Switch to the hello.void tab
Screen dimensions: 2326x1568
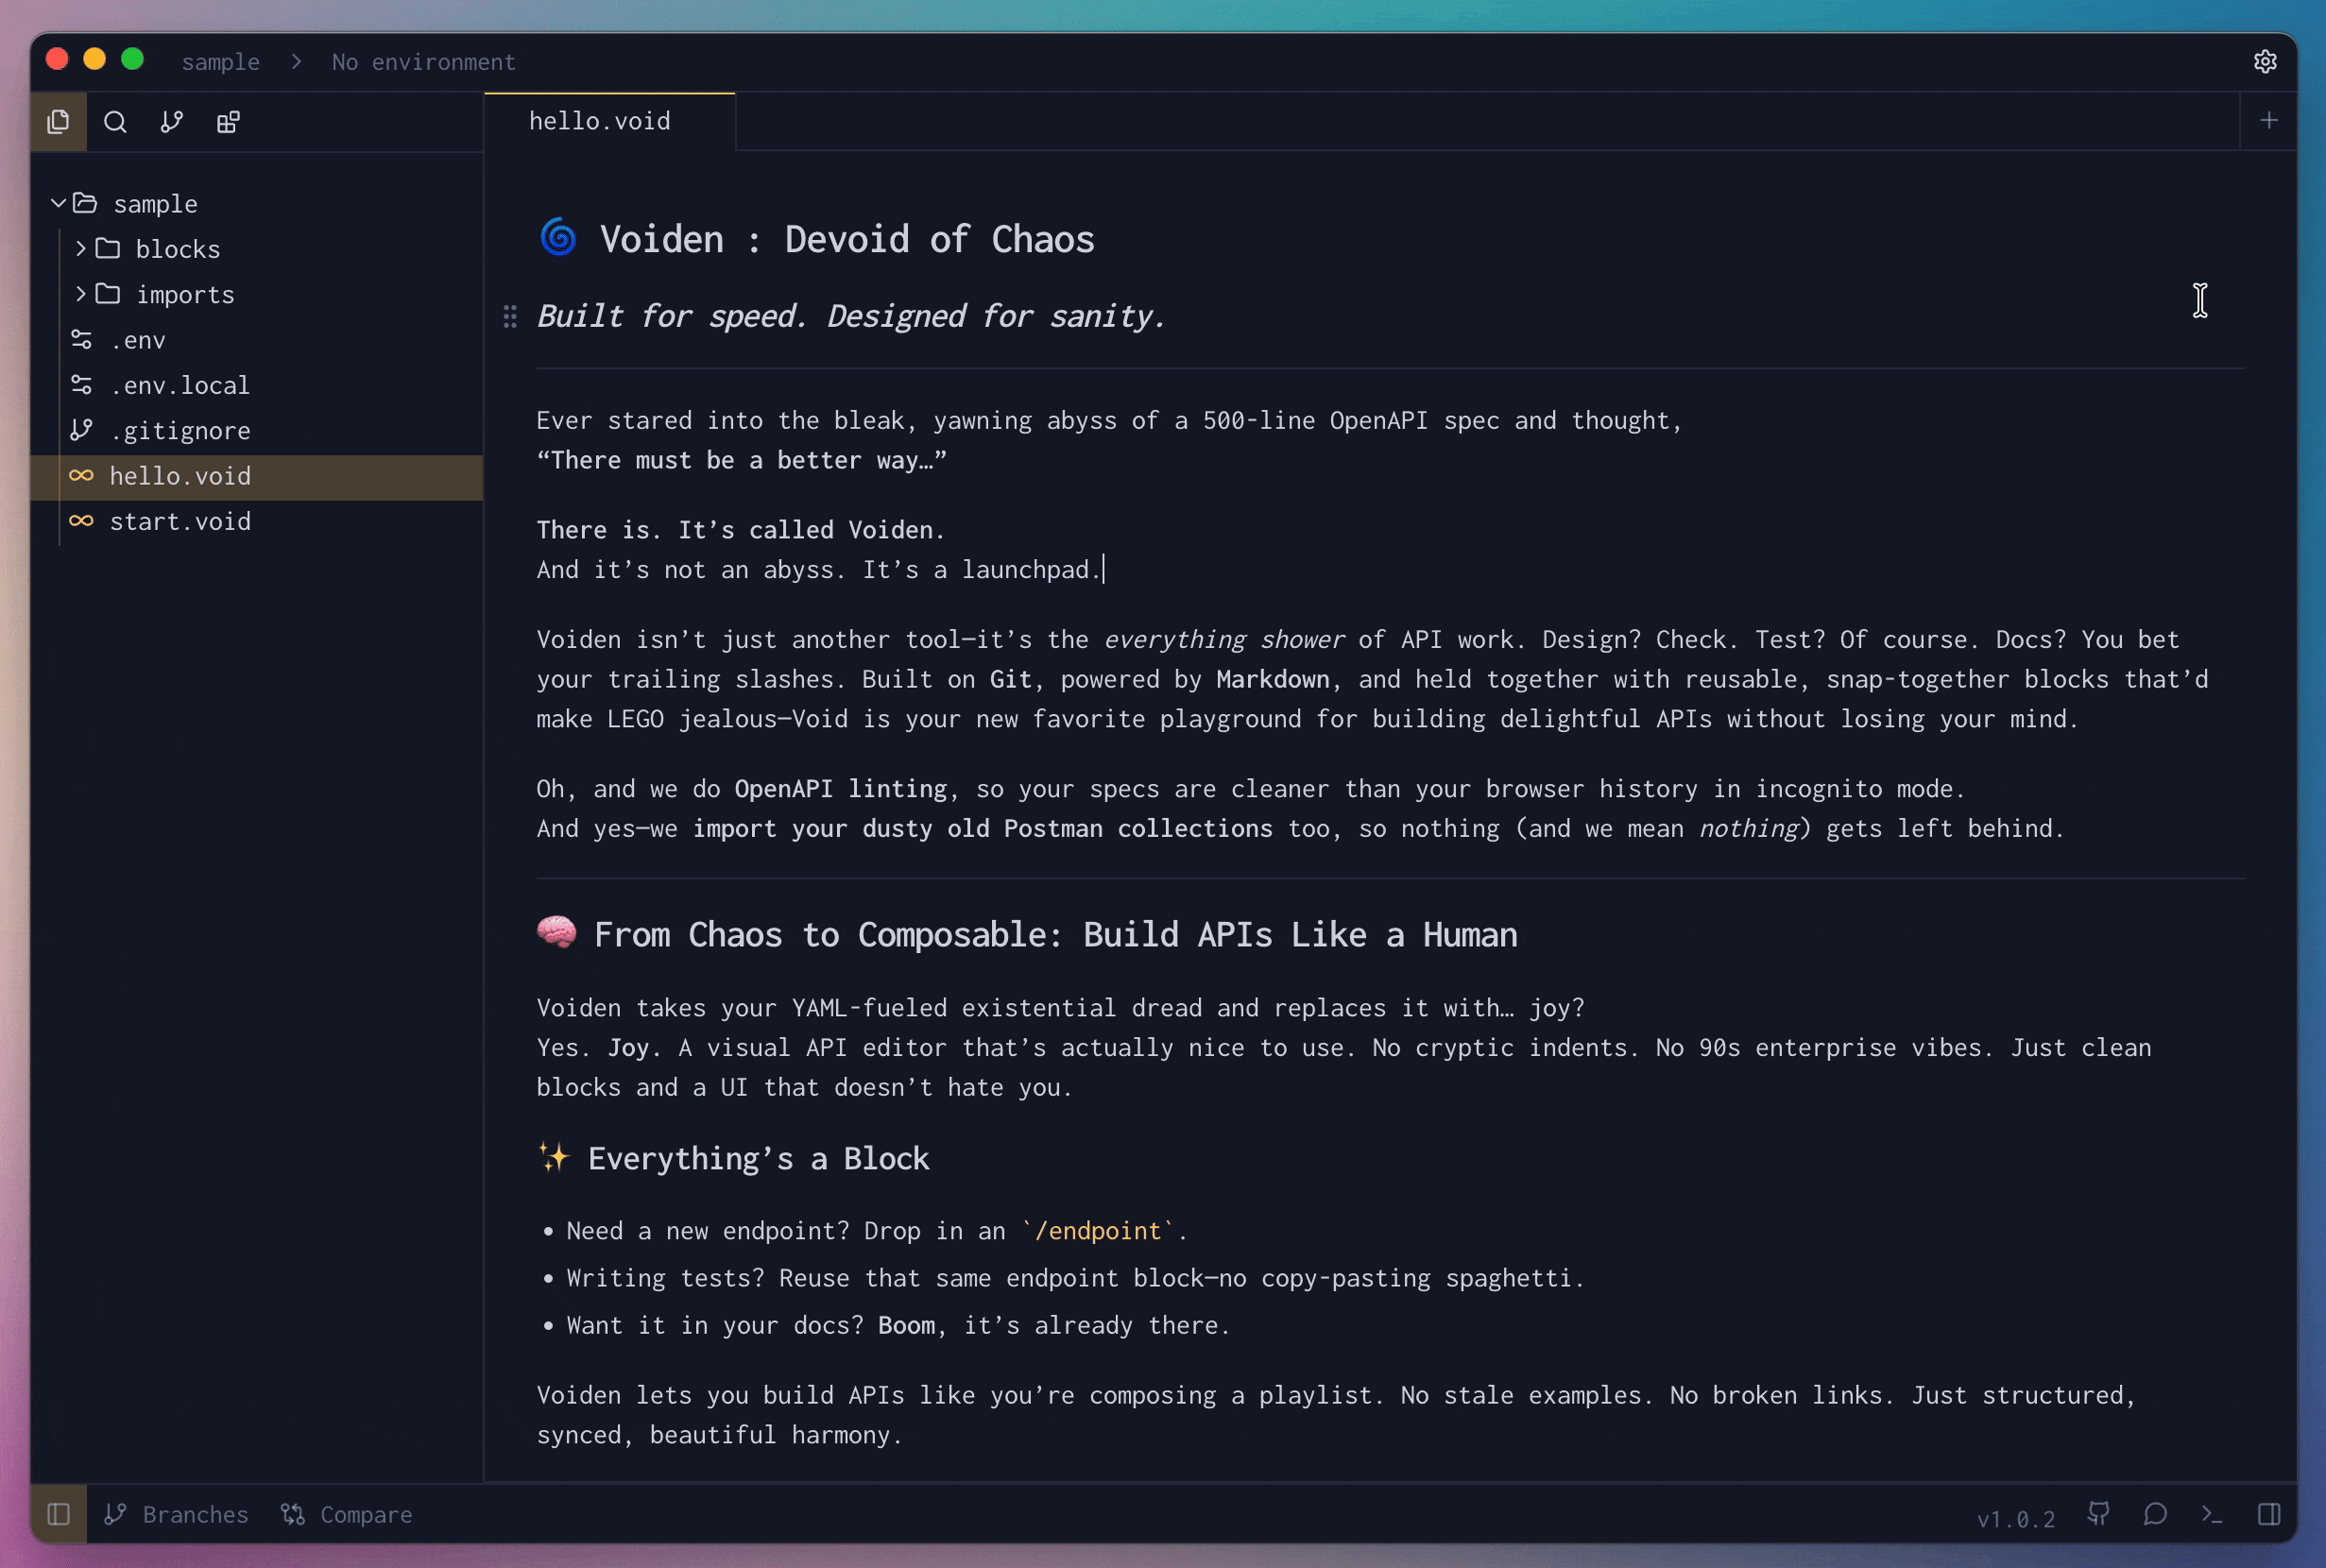point(599,120)
